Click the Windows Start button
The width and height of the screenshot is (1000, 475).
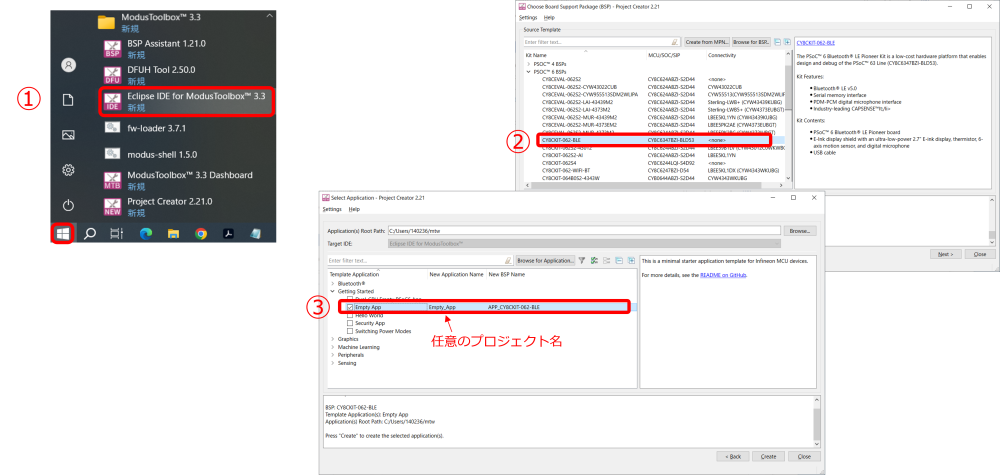point(62,234)
